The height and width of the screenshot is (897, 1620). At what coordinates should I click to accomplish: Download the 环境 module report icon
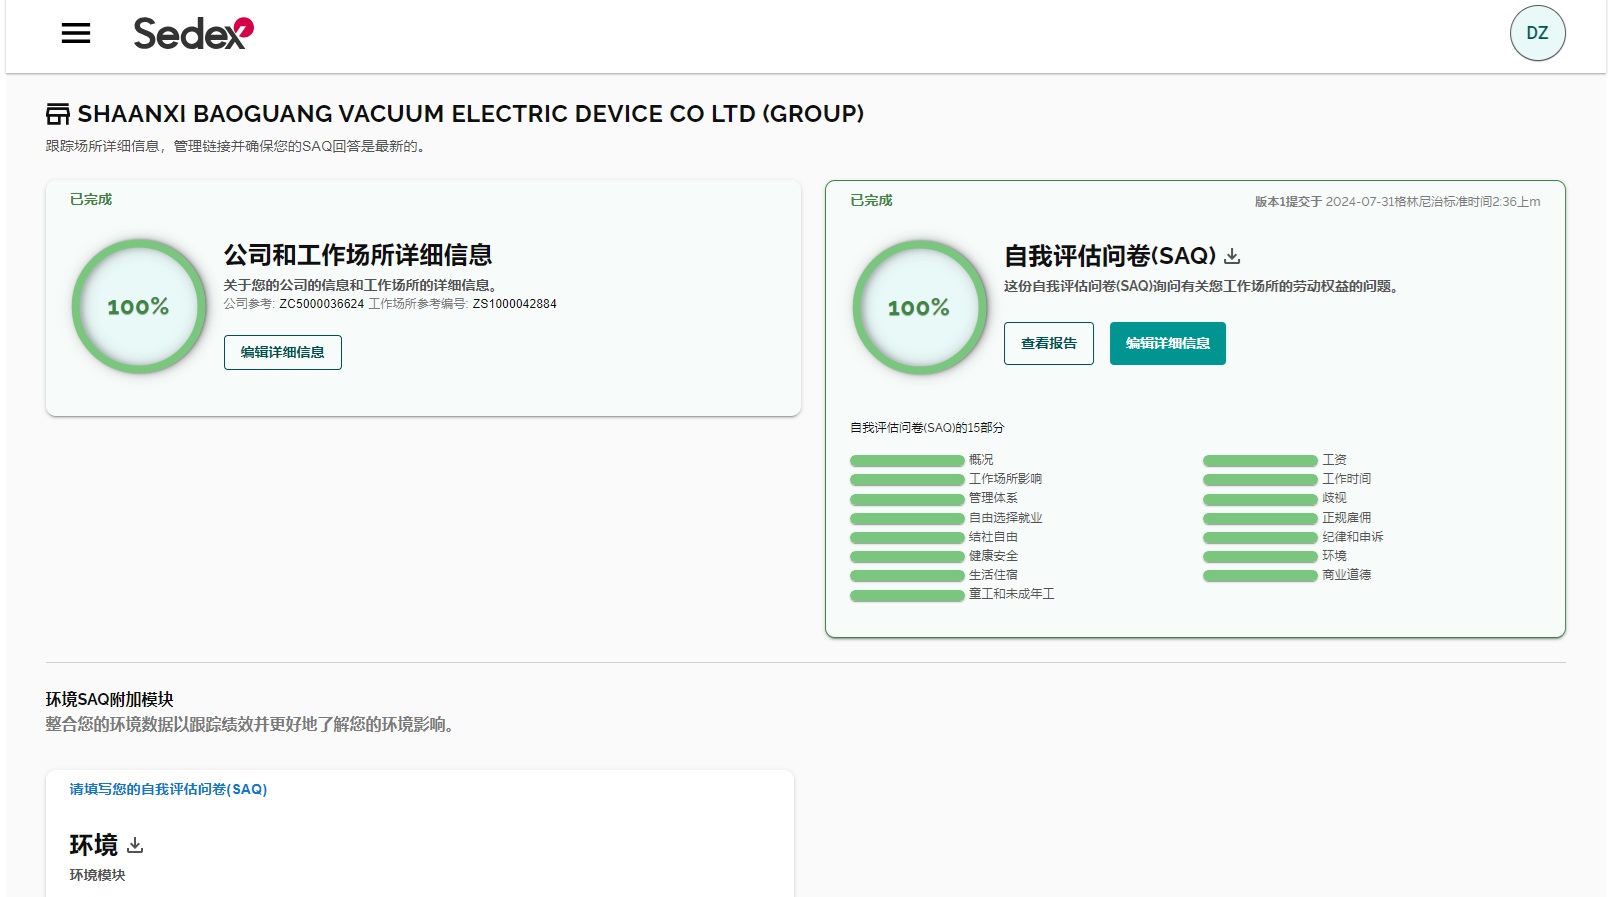(135, 846)
